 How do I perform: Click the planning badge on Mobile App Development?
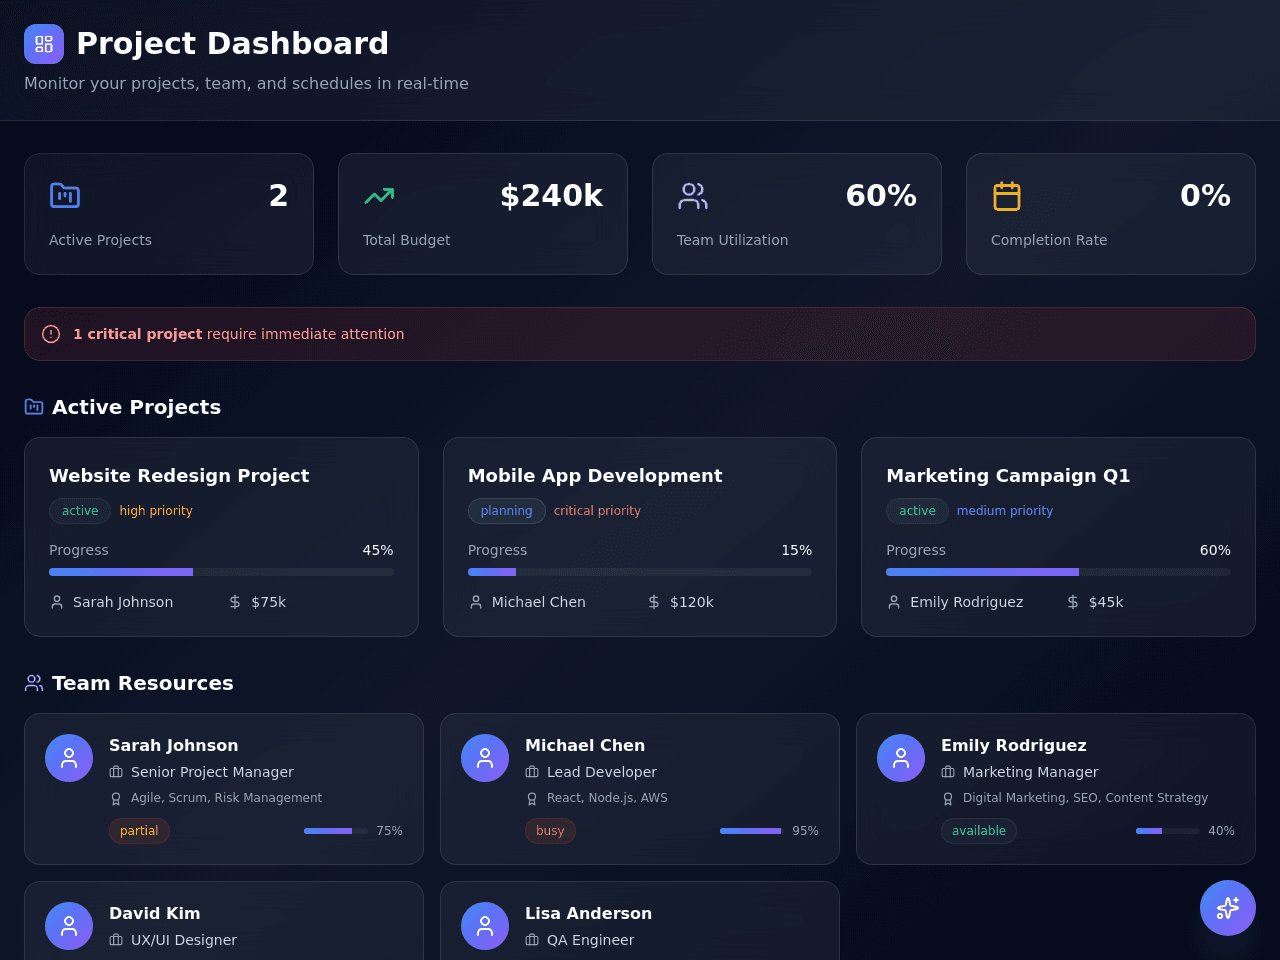pyautogui.click(x=507, y=511)
